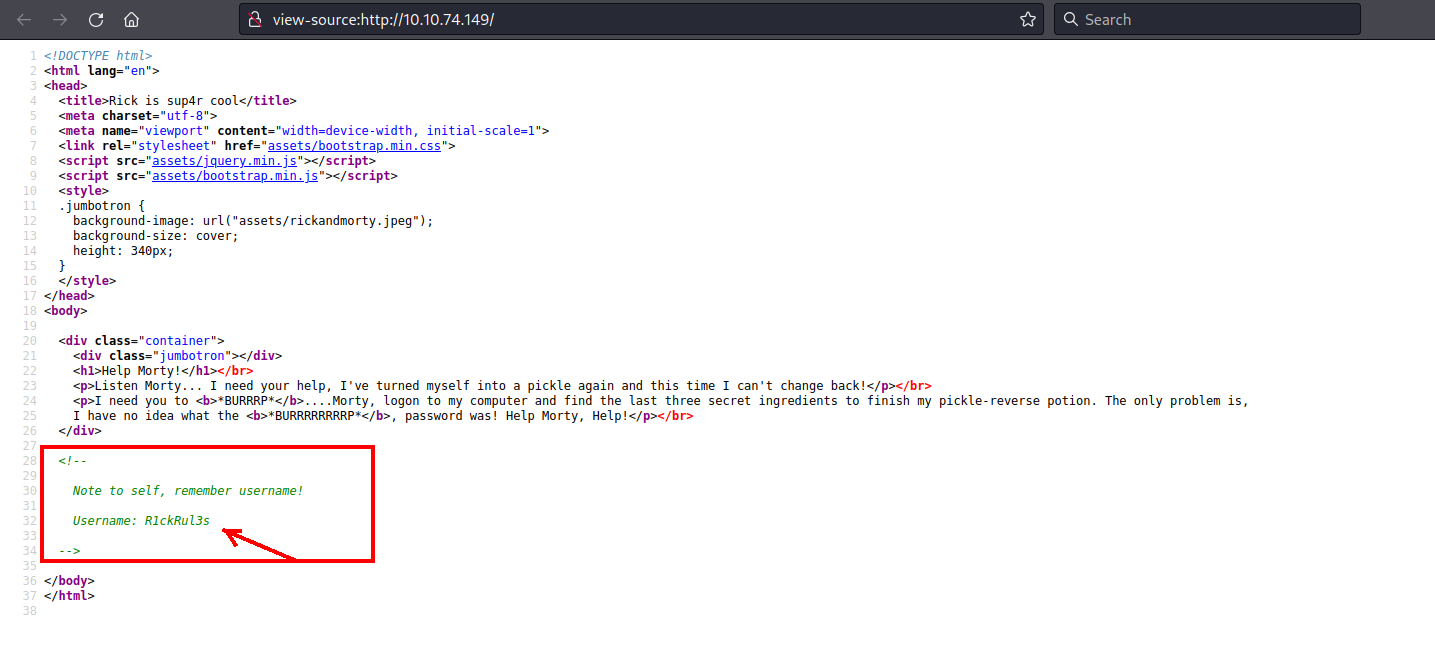This screenshot has width=1435, height=652.
Task: Click the meta viewport line
Action: pos(304,131)
